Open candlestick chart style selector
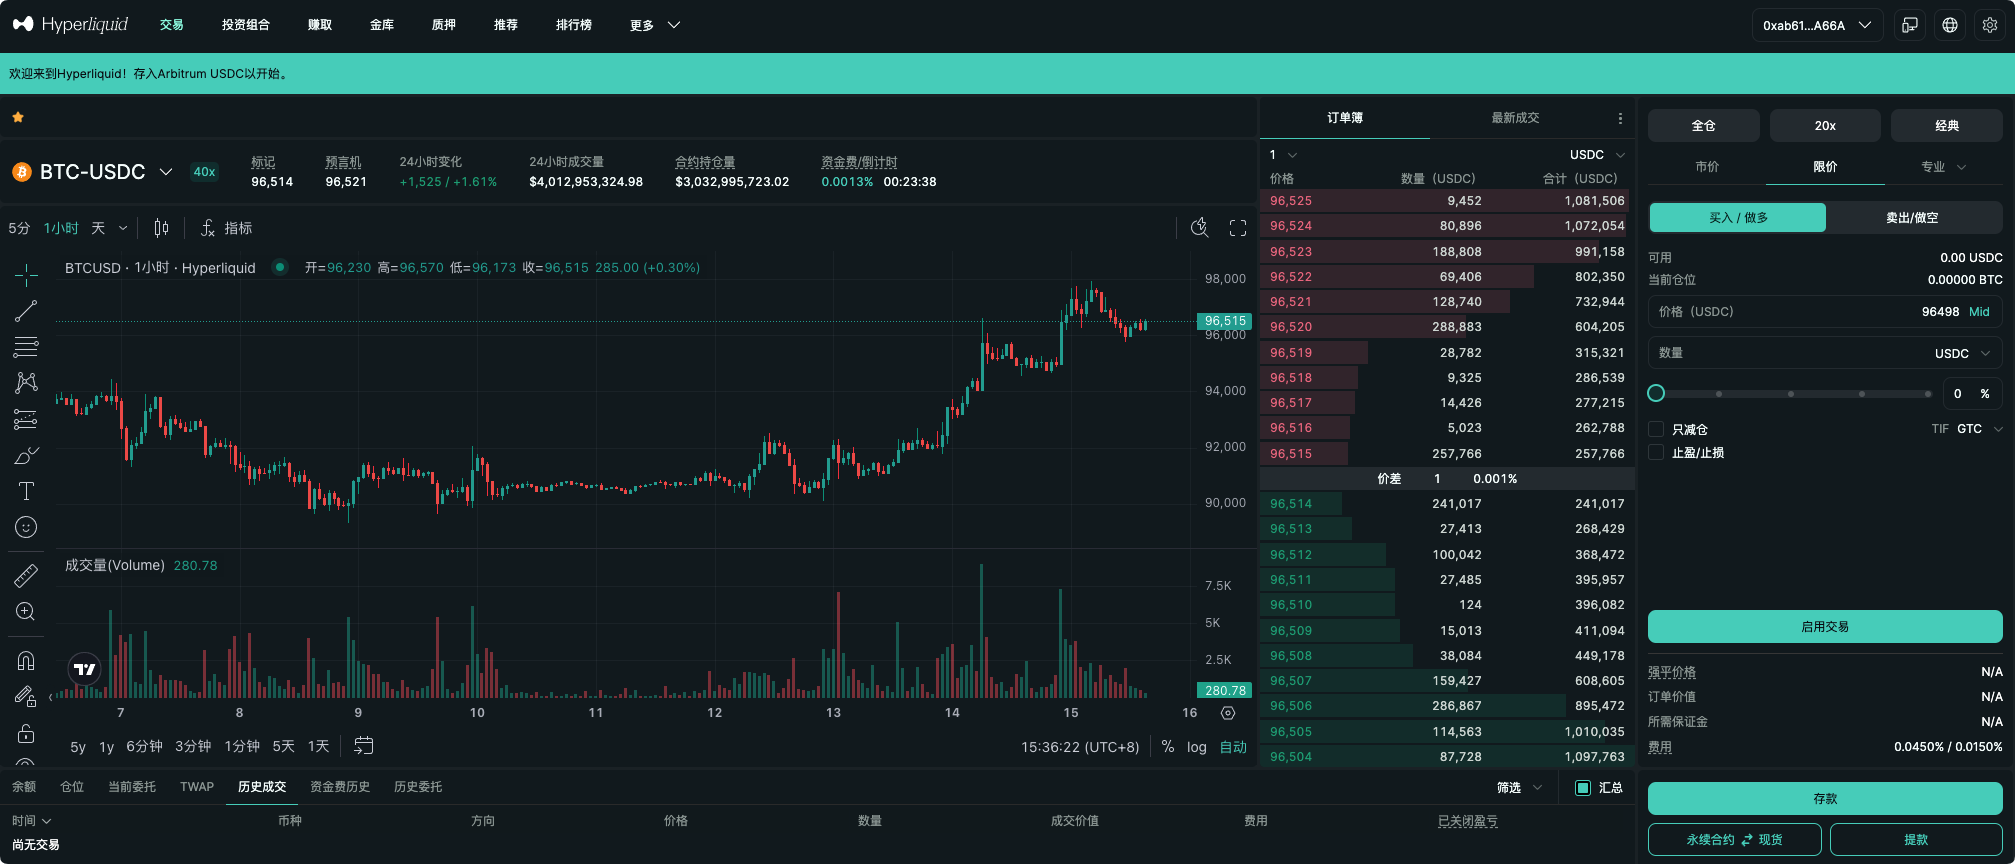 point(161,228)
